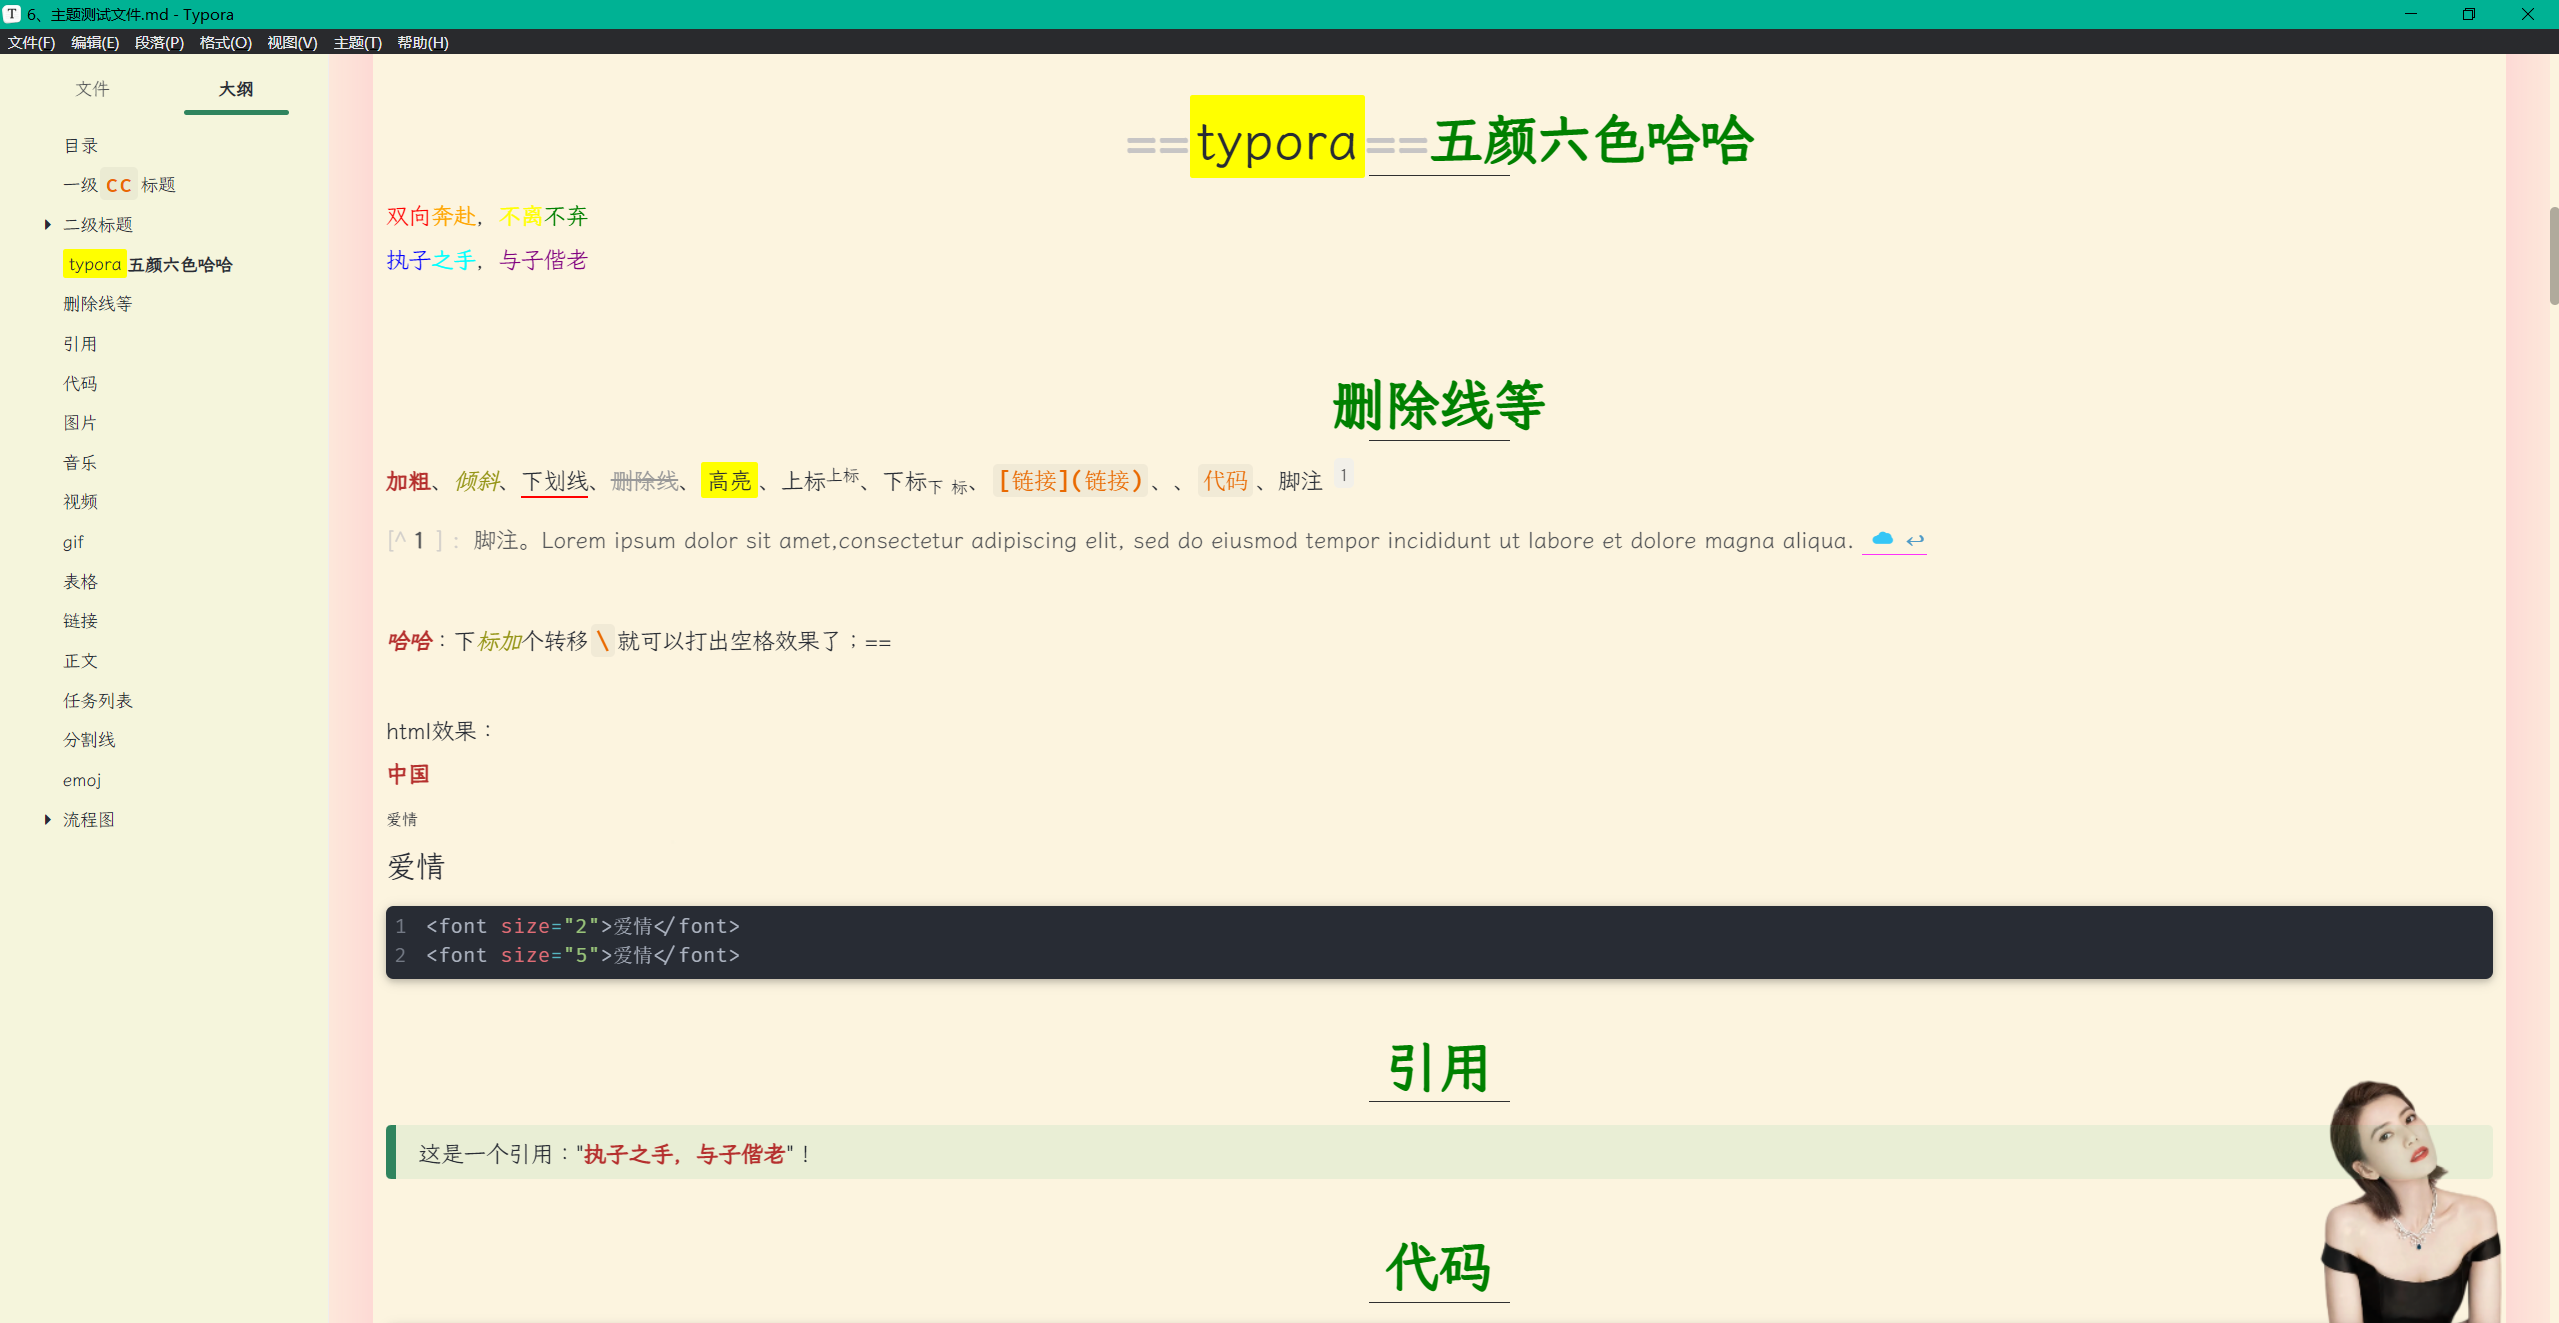Go to 删除线等 in the outline
This screenshot has width=2559, height=1323.
tap(98, 304)
